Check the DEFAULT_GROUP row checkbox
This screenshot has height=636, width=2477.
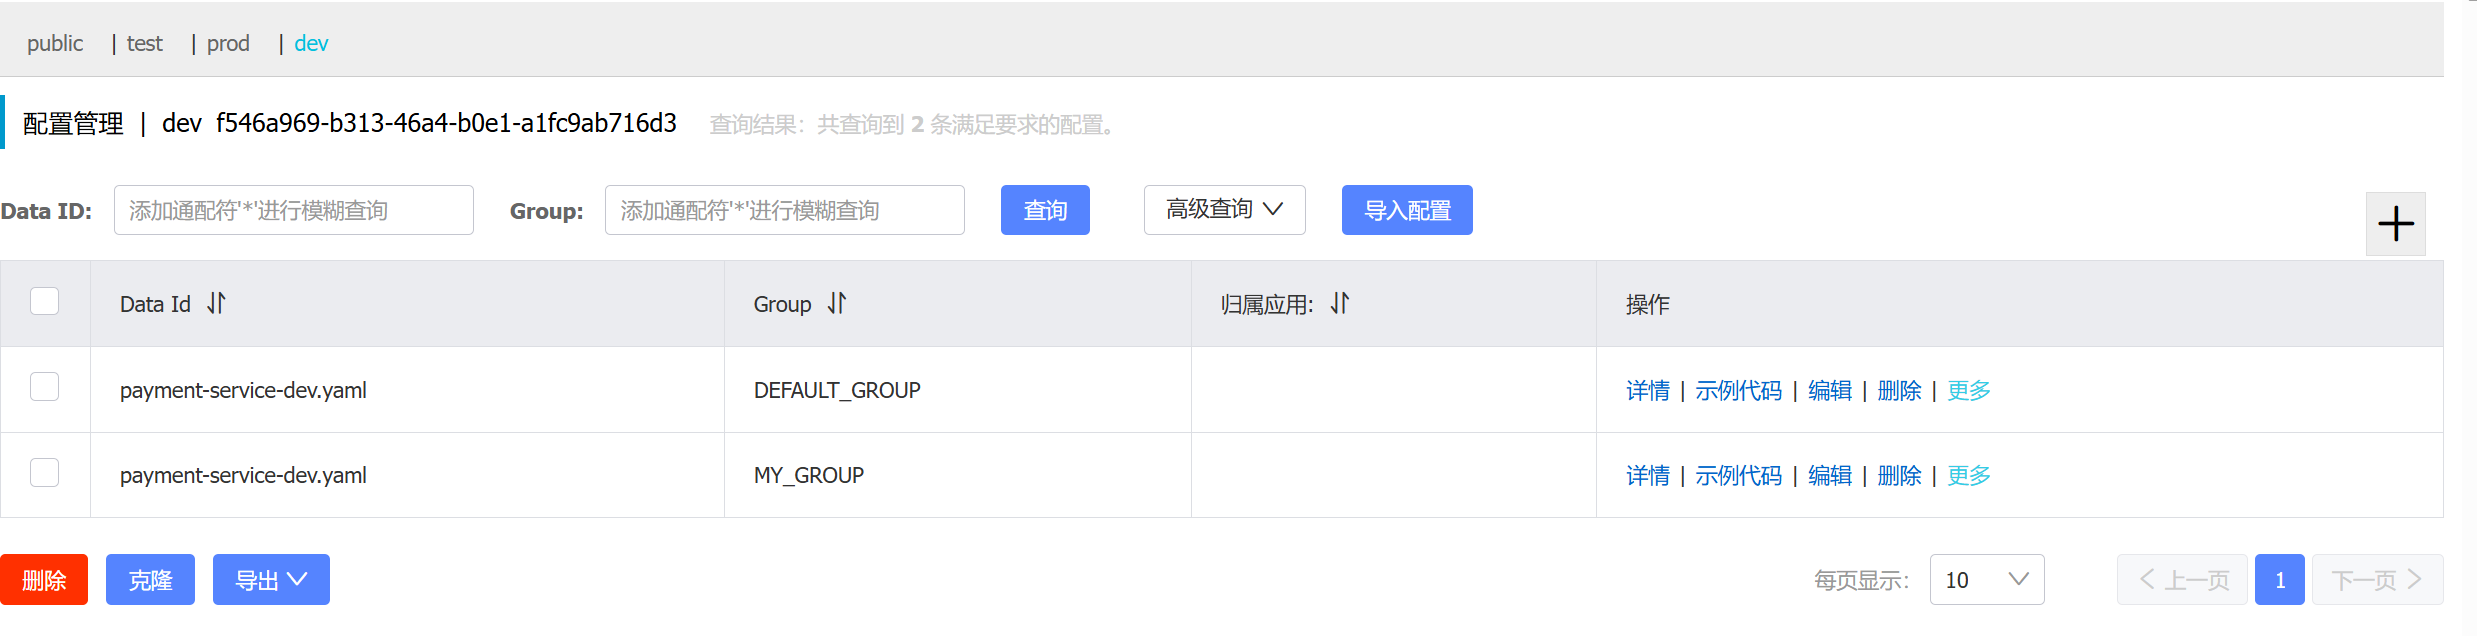pos(45,387)
